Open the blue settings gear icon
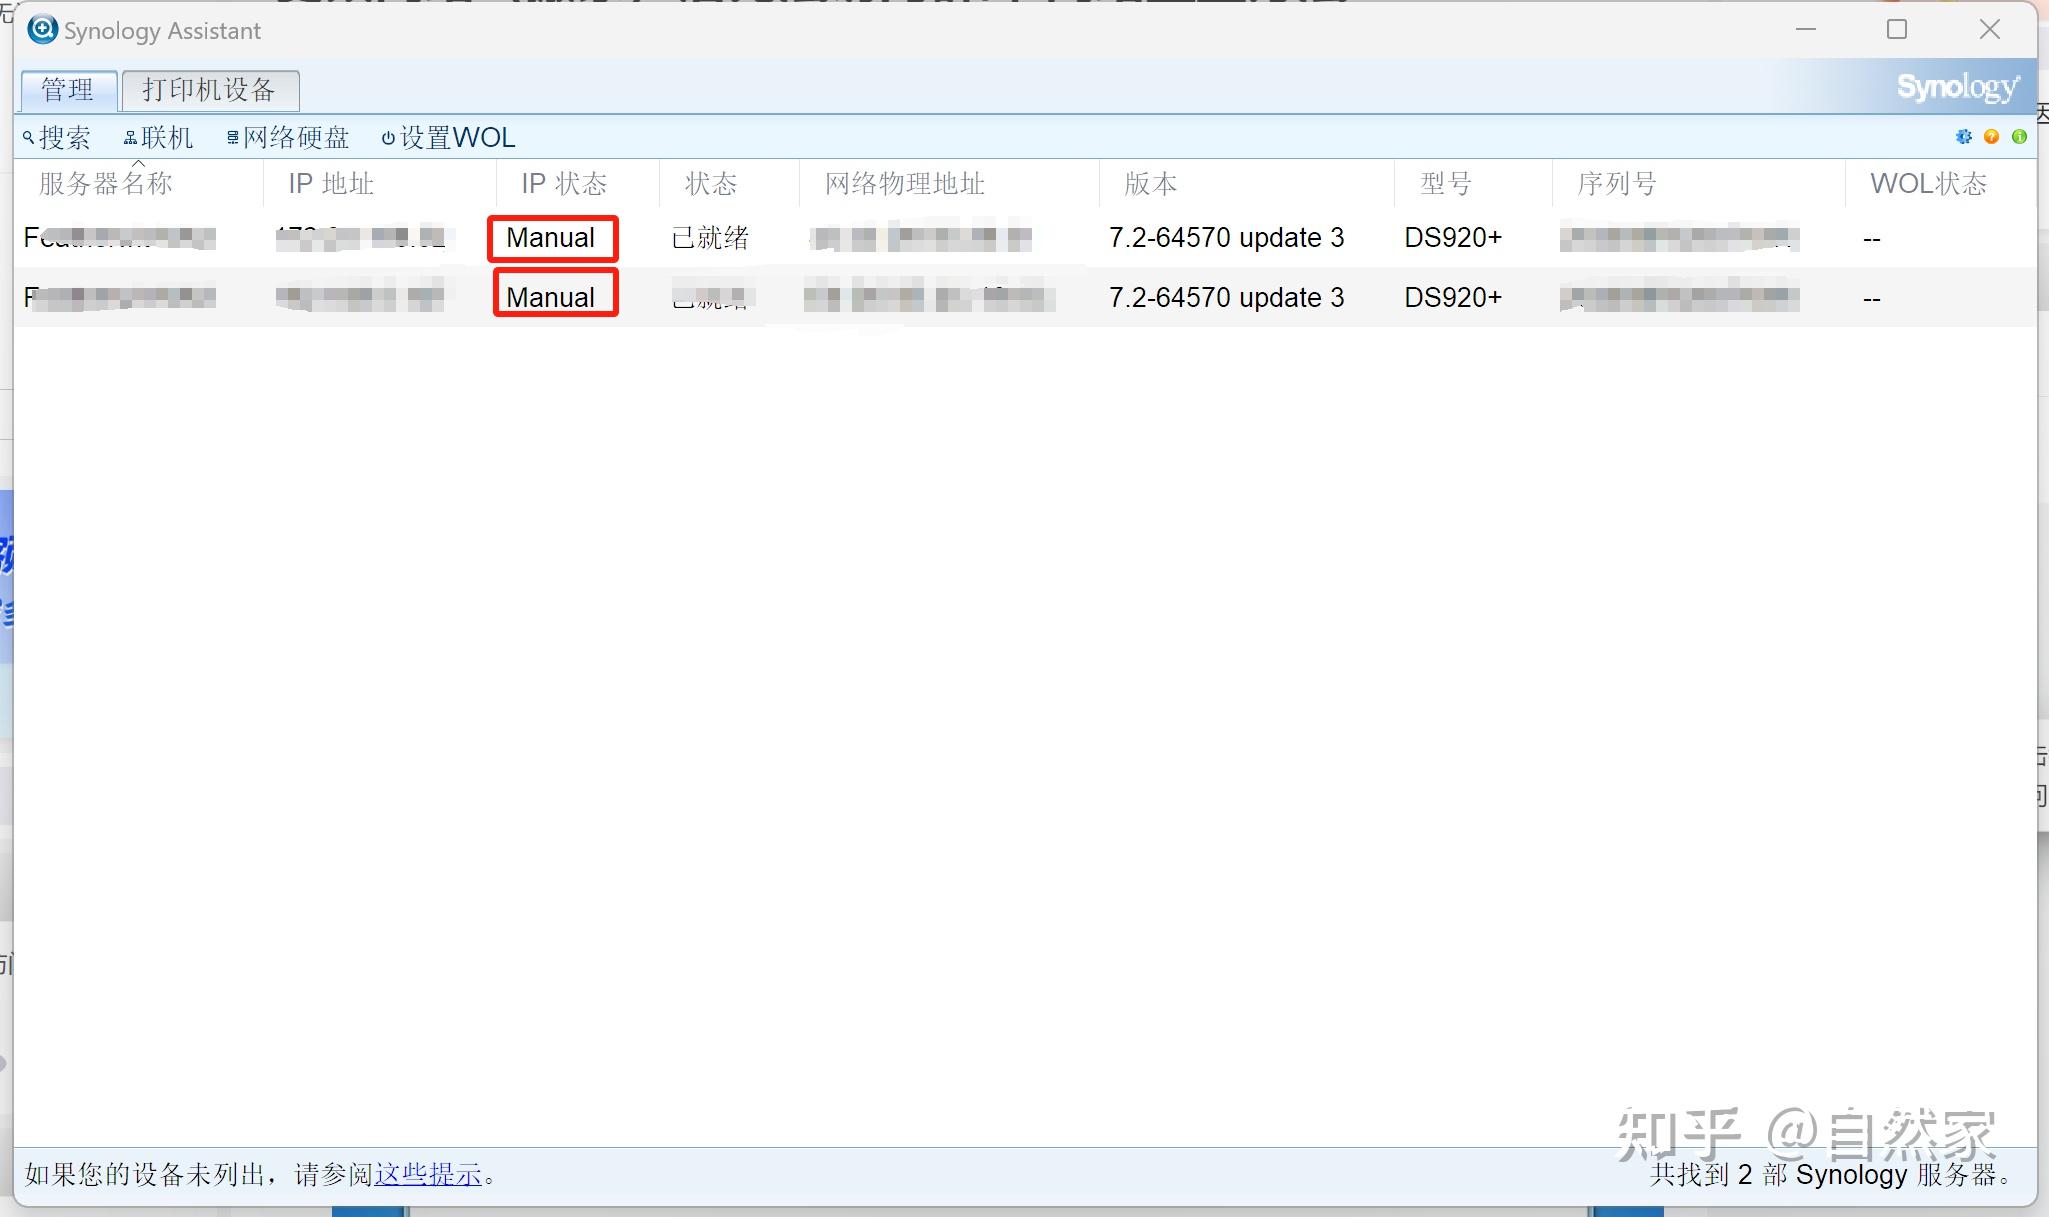 point(1964,137)
